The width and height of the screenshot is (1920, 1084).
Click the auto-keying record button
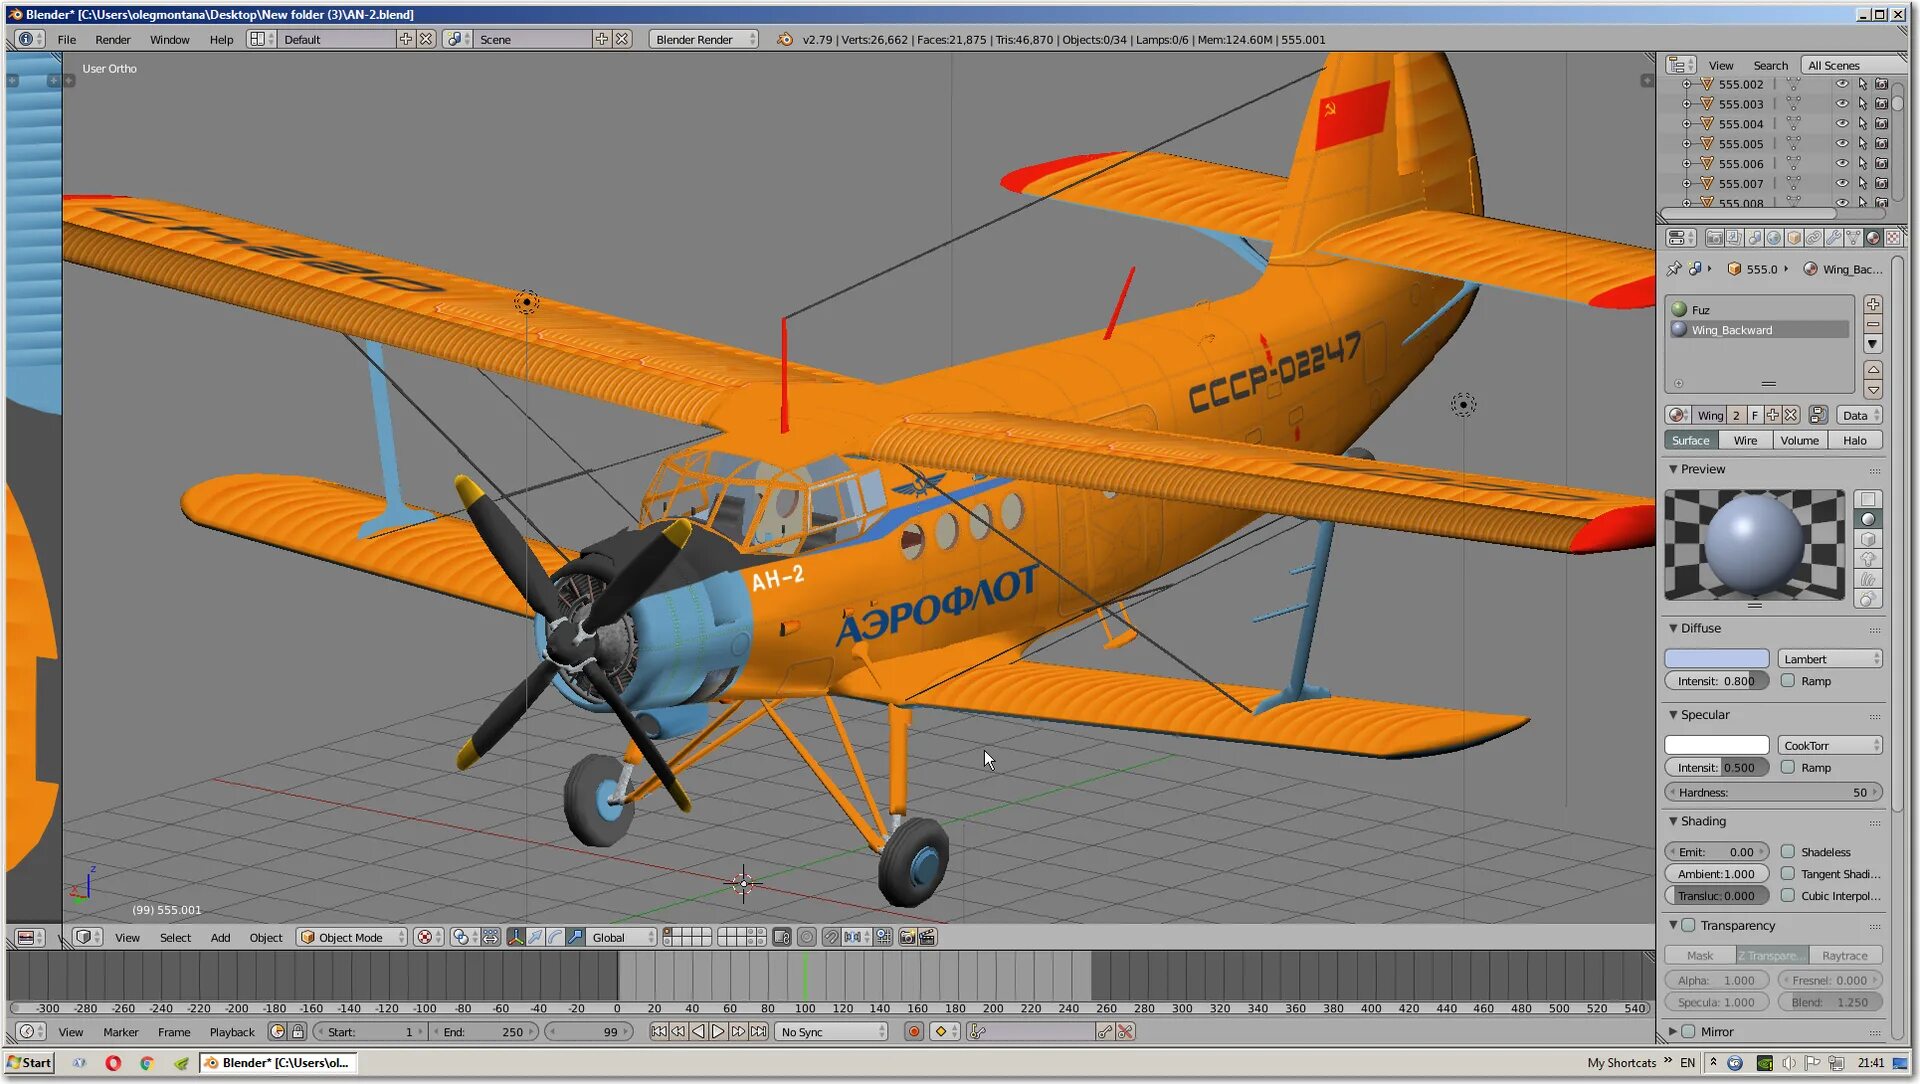(x=913, y=1032)
